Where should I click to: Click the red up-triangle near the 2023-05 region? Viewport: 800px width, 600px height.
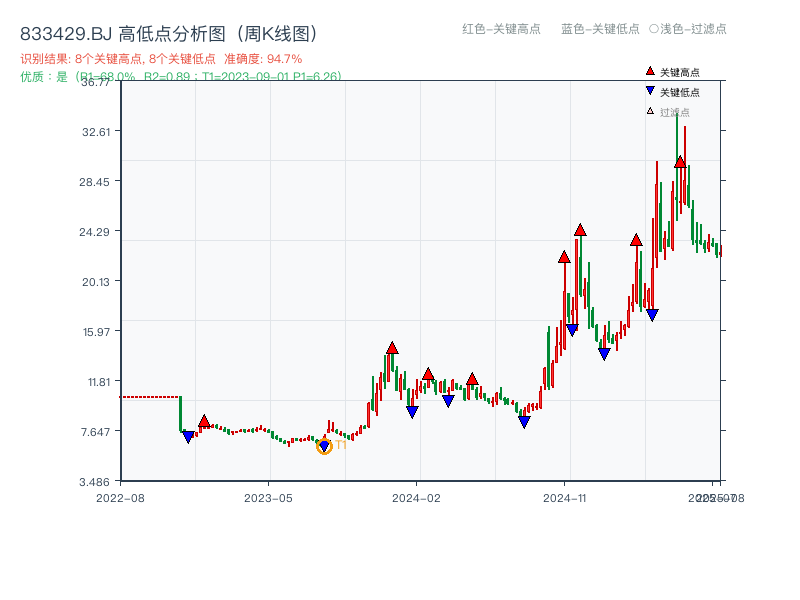click(x=204, y=421)
